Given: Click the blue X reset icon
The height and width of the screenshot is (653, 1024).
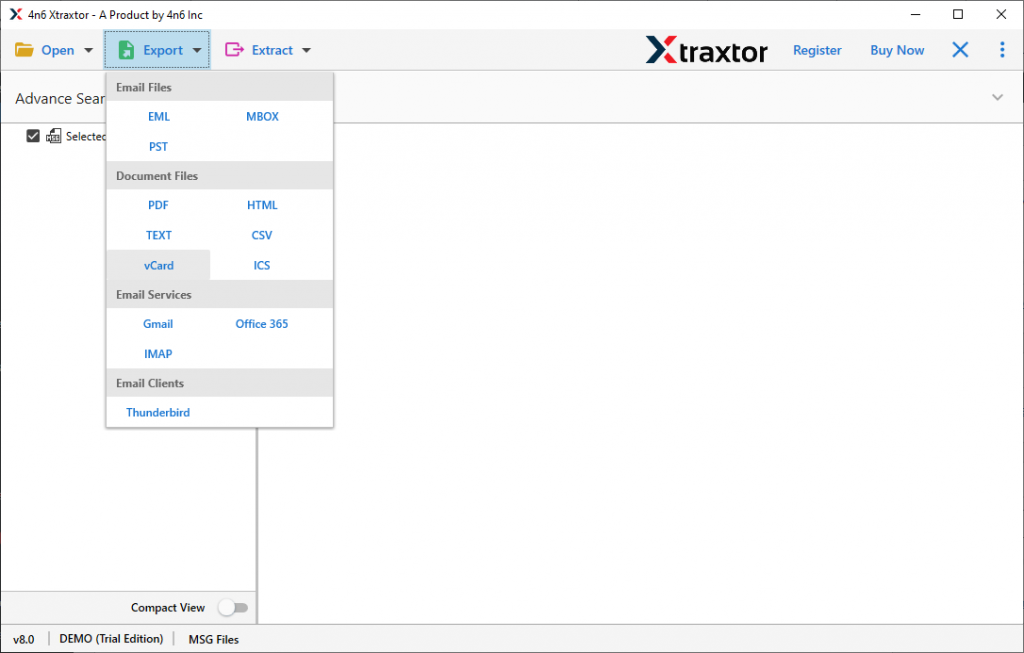Looking at the screenshot, I should 960,49.
